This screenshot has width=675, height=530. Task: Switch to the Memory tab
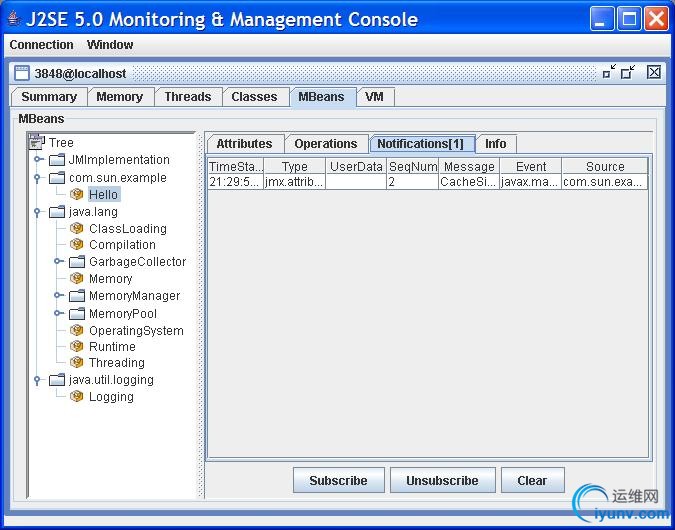(120, 97)
